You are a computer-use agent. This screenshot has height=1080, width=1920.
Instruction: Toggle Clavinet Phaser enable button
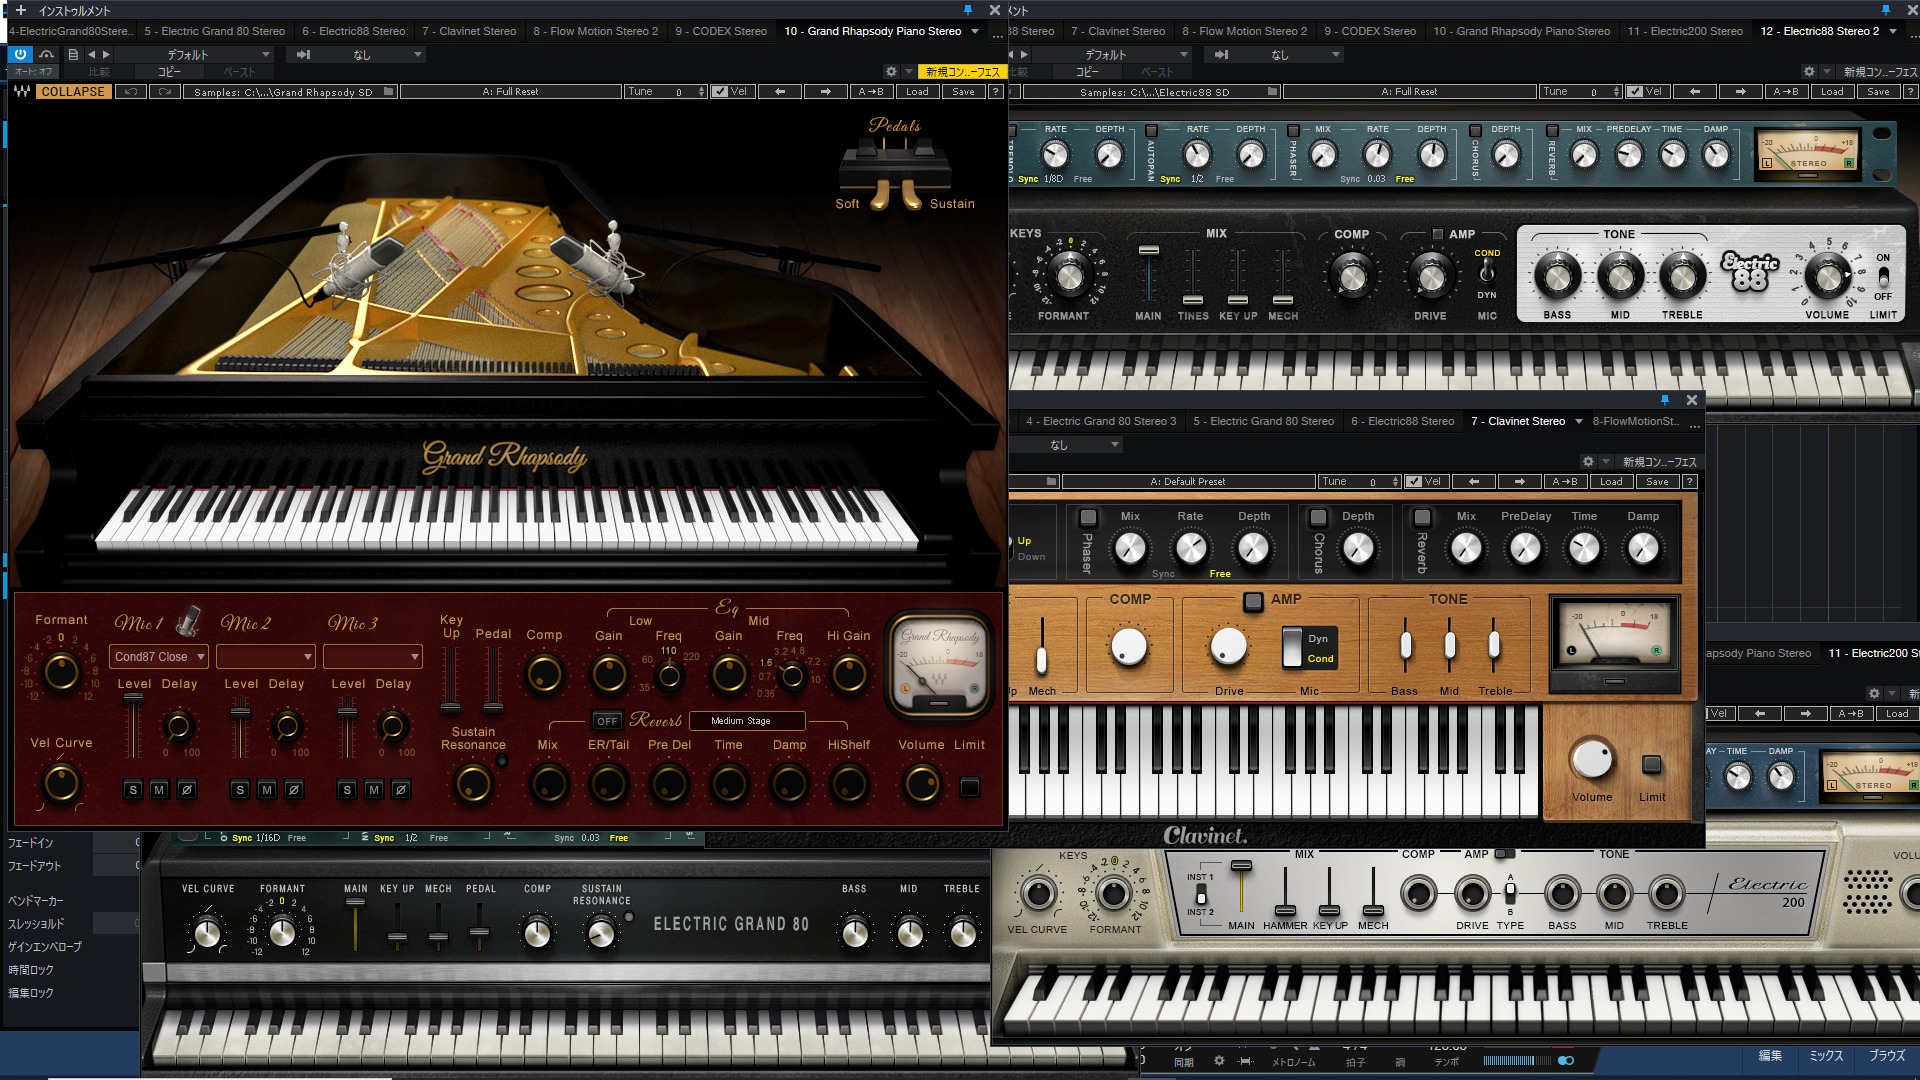tap(1088, 517)
